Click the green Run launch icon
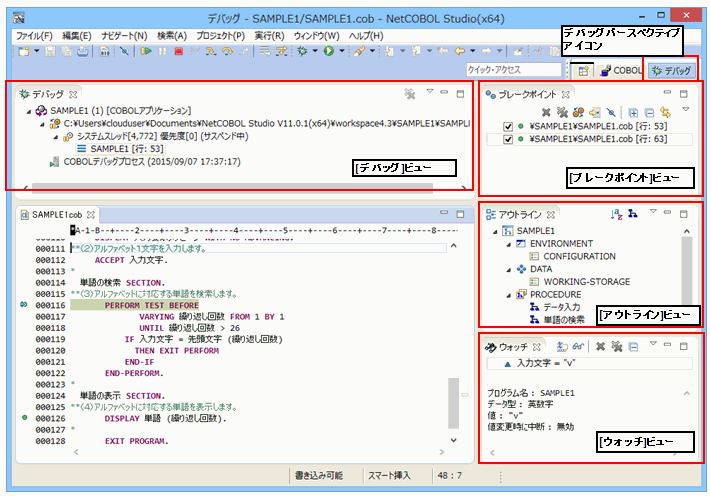This screenshot has height=496, width=710. [329, 52]
